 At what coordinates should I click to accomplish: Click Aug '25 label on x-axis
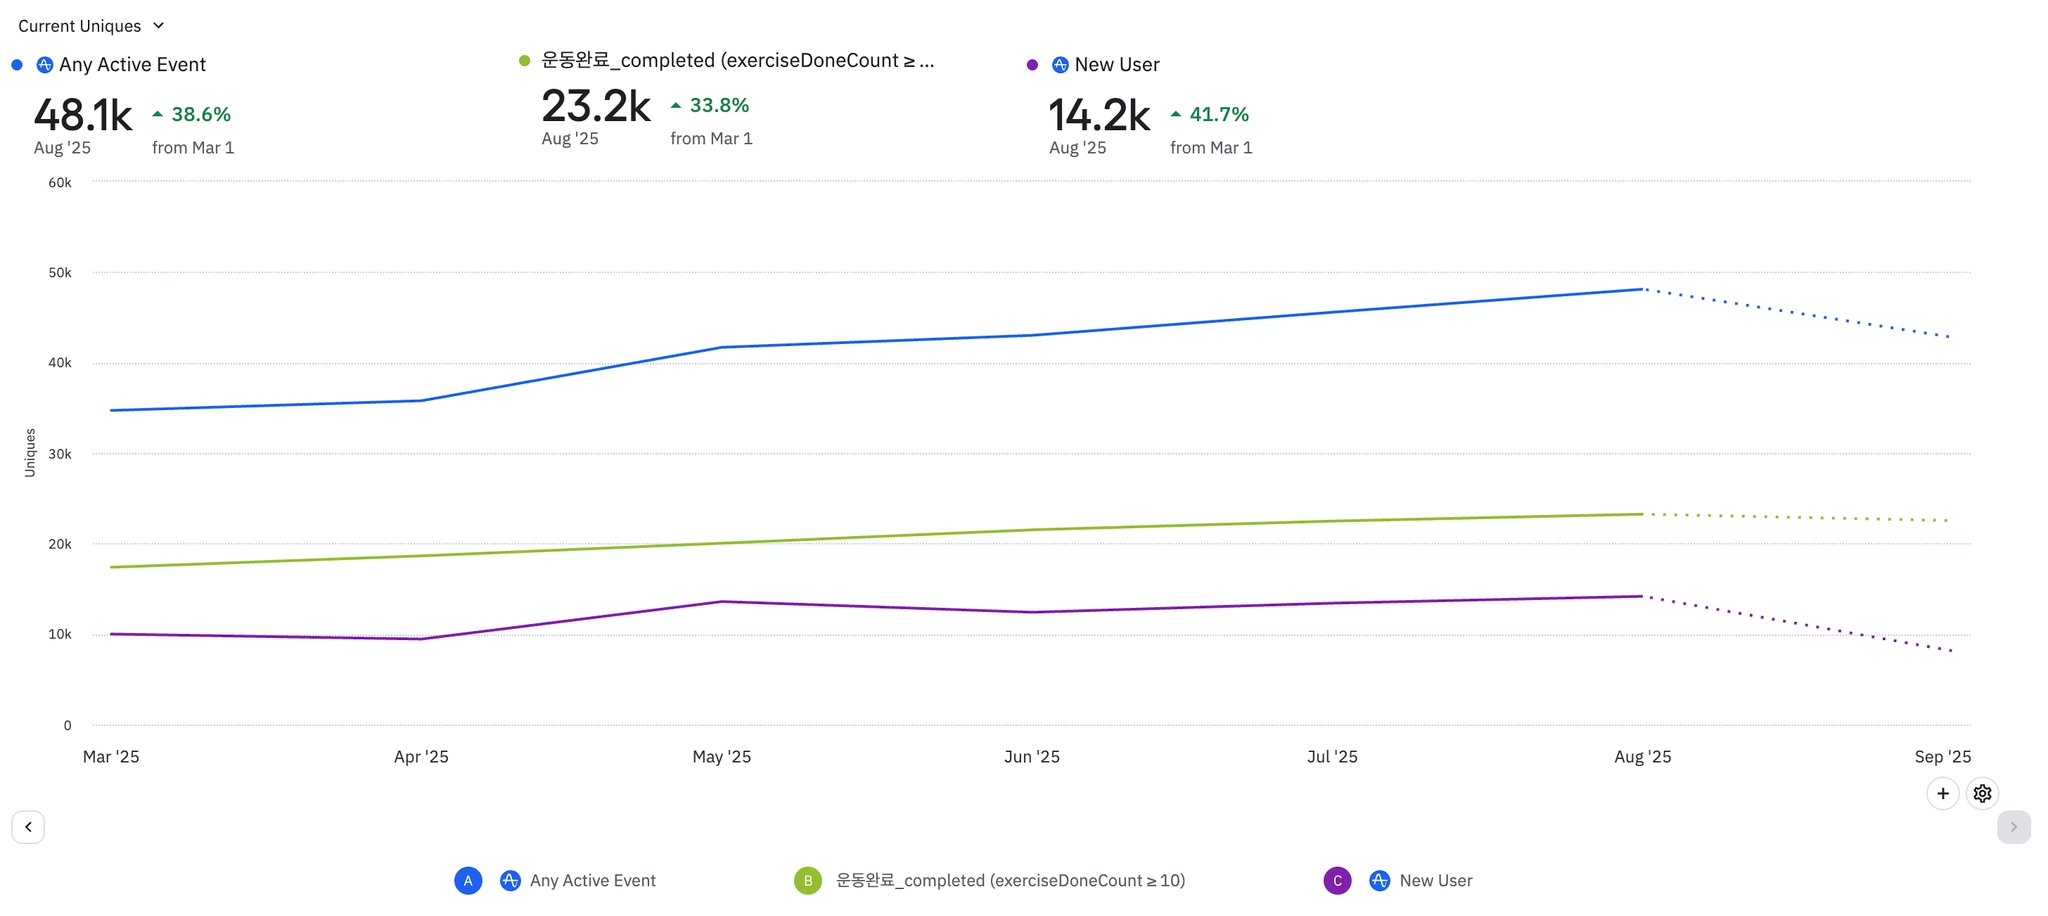[1642, 757]
